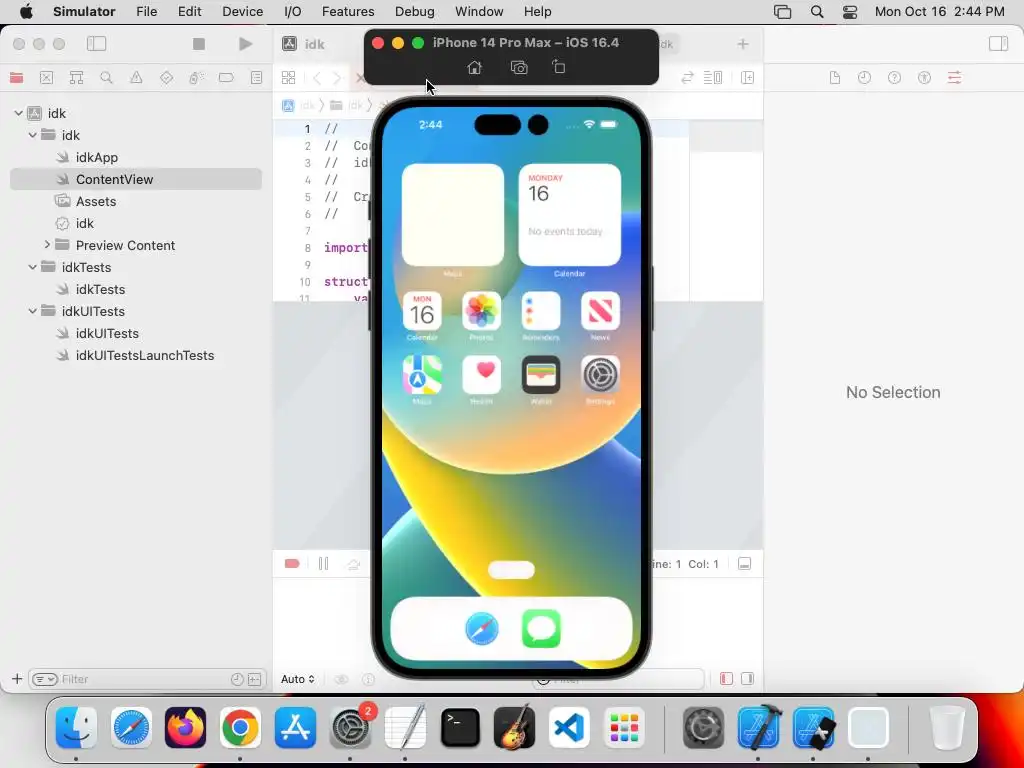Add a file with navigator plus button
1024x768 pixels.
click(17, 679)
